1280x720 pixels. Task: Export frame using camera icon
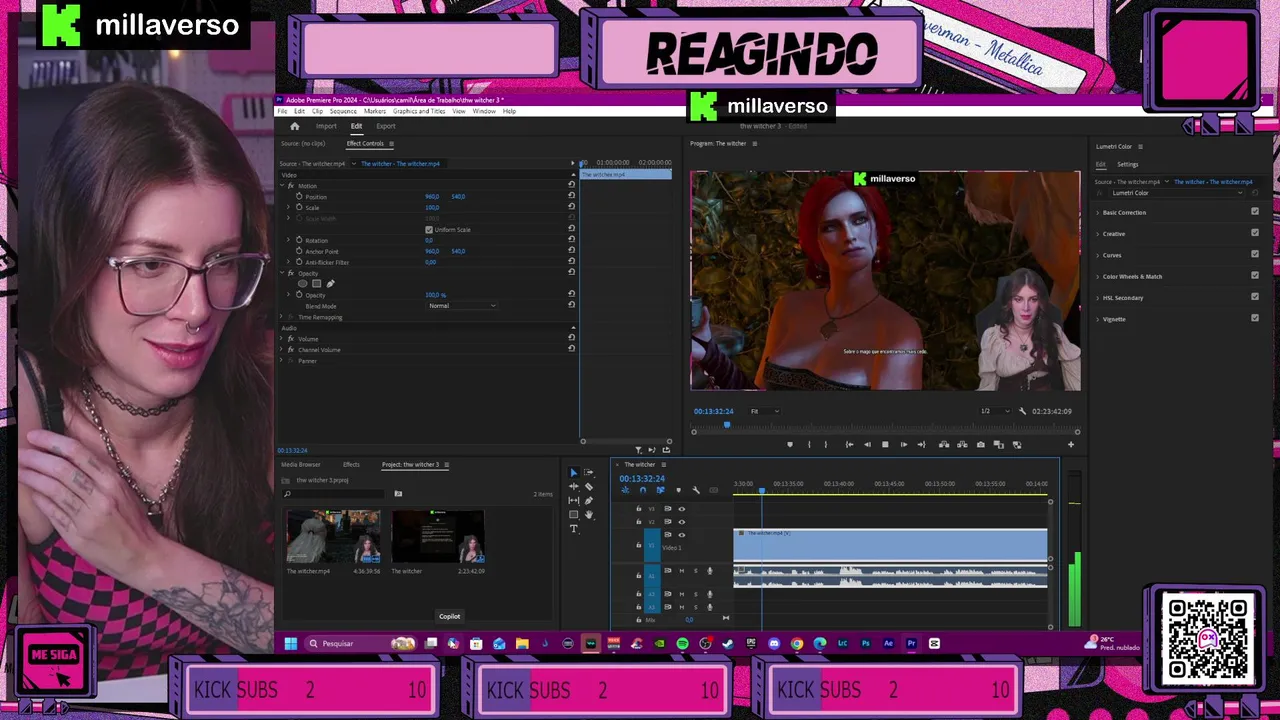tap(981, 444)
